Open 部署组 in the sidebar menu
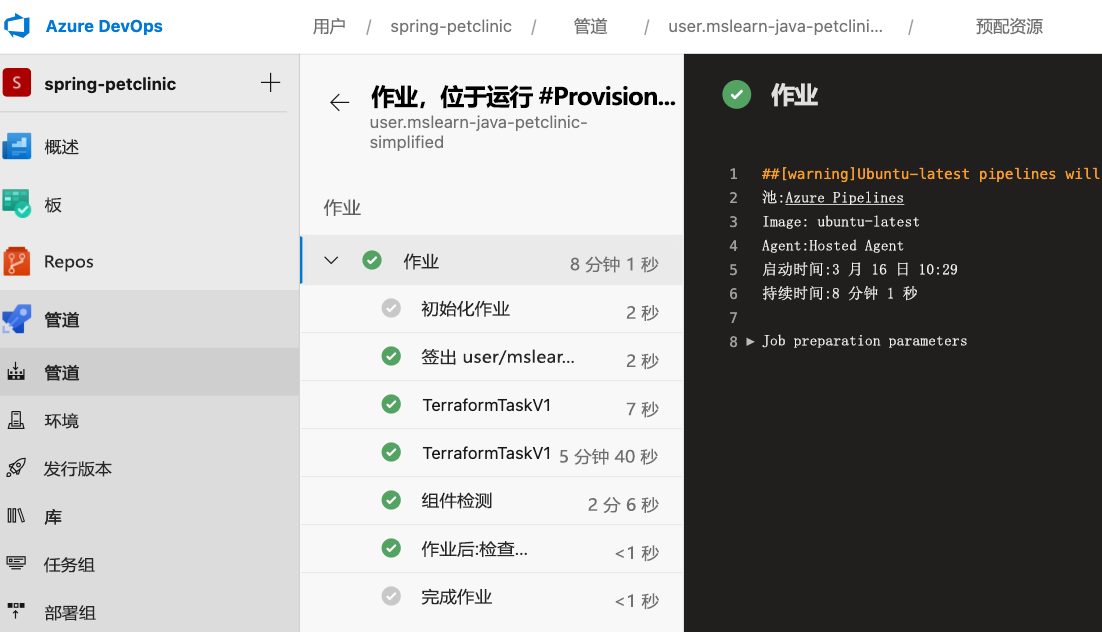 coord(70,612)
